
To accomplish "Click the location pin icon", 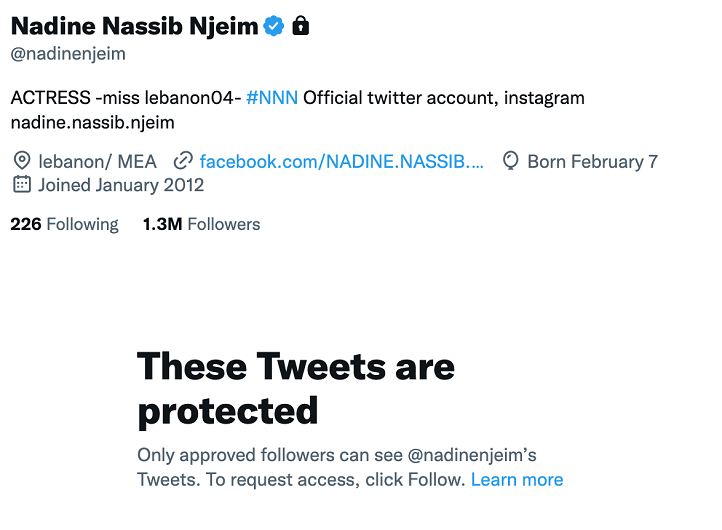I will 21,161.
